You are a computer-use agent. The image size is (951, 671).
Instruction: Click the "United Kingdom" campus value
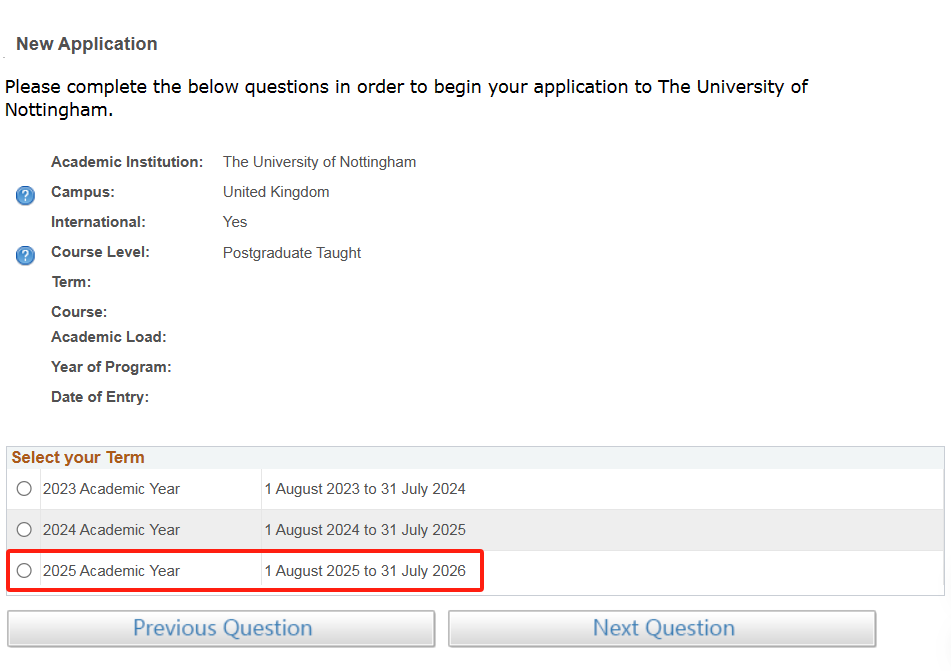pyautogui.click(x=276, y=192)
